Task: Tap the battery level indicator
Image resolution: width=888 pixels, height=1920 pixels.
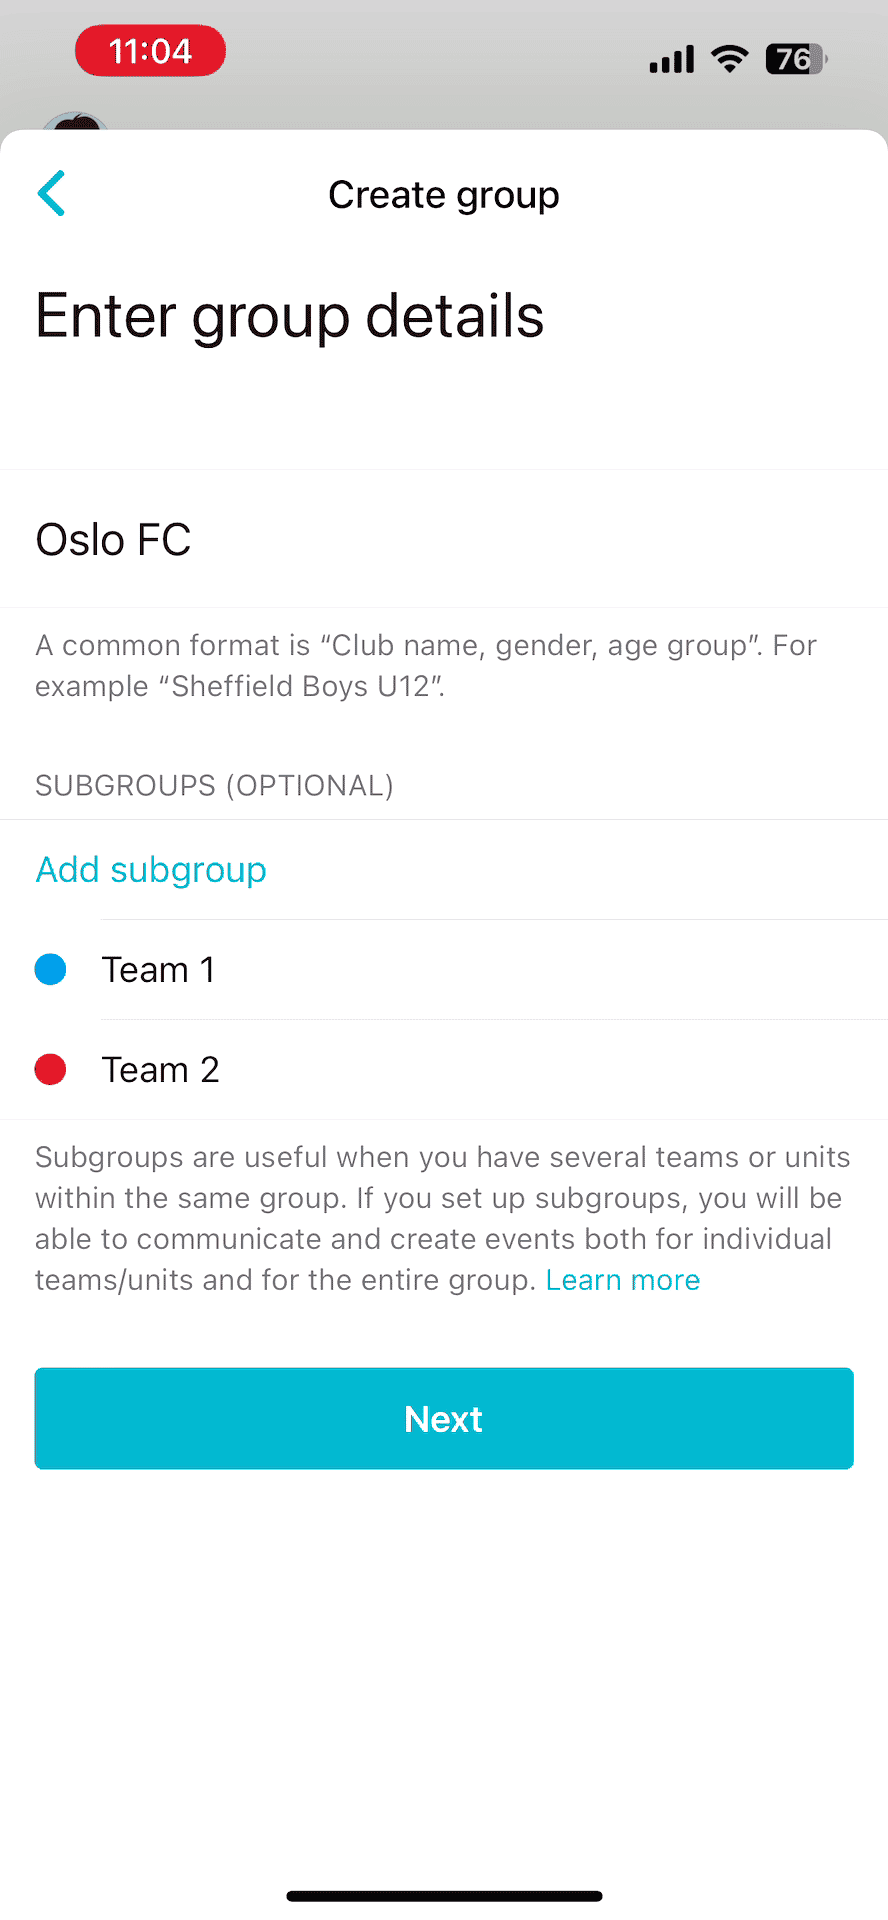Action: pos(795,59)
